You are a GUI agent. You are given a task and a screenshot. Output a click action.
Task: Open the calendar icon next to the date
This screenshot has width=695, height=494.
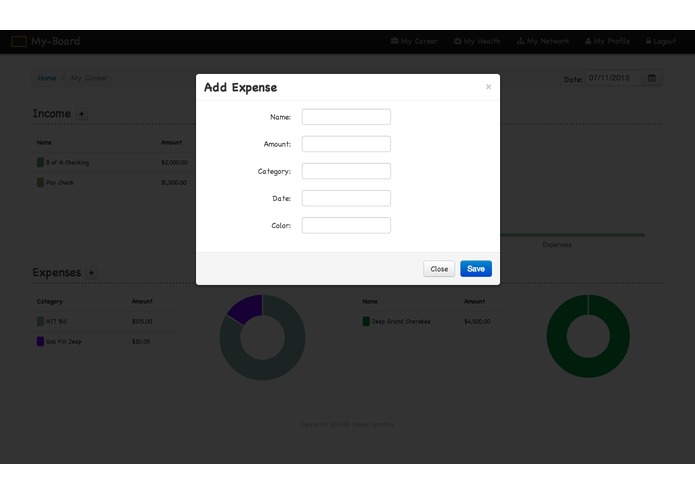pyautogui.click(x=652, y=78)
